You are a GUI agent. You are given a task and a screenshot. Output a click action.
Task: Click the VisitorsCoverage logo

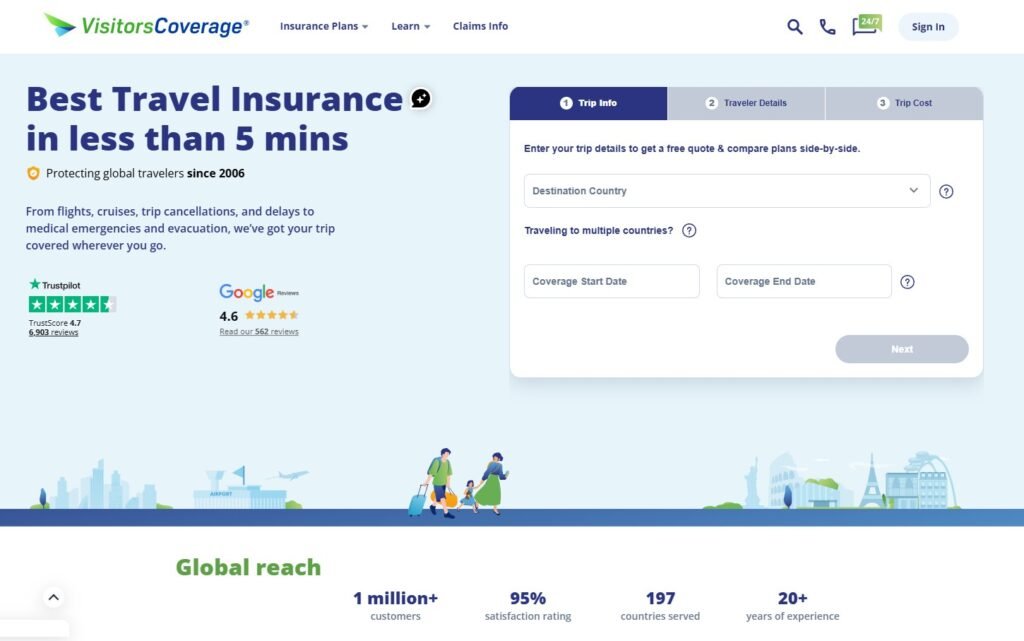tap(146, 26)
